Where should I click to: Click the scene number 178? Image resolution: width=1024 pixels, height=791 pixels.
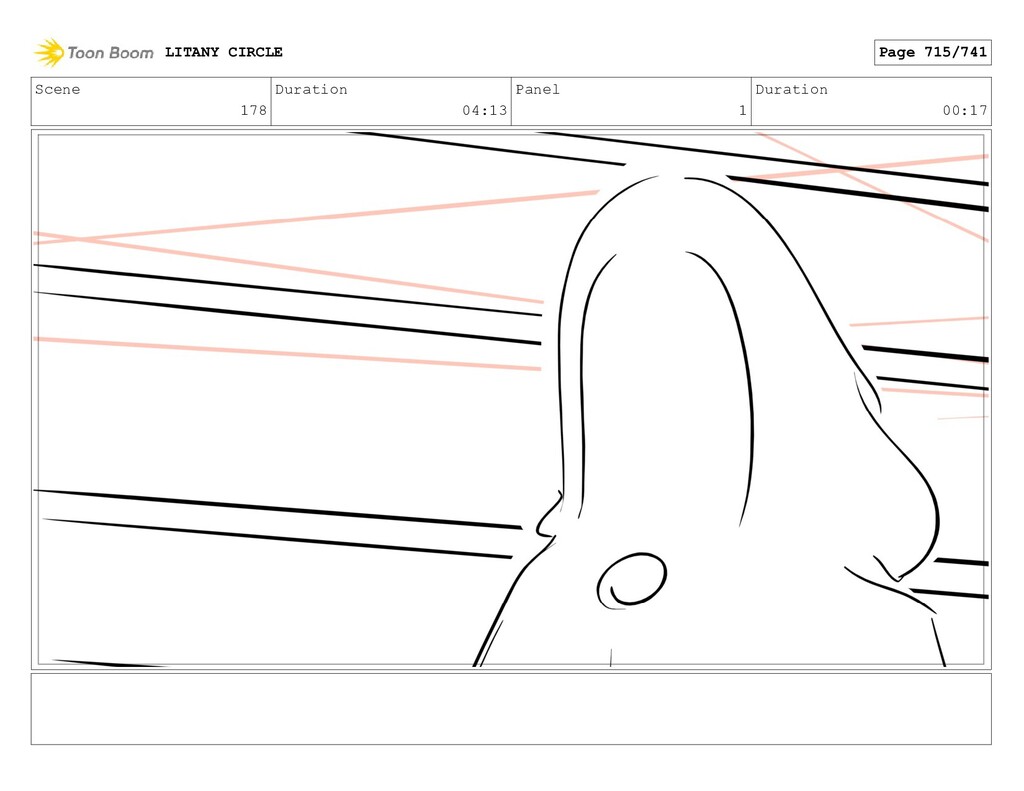click(253, 110)
